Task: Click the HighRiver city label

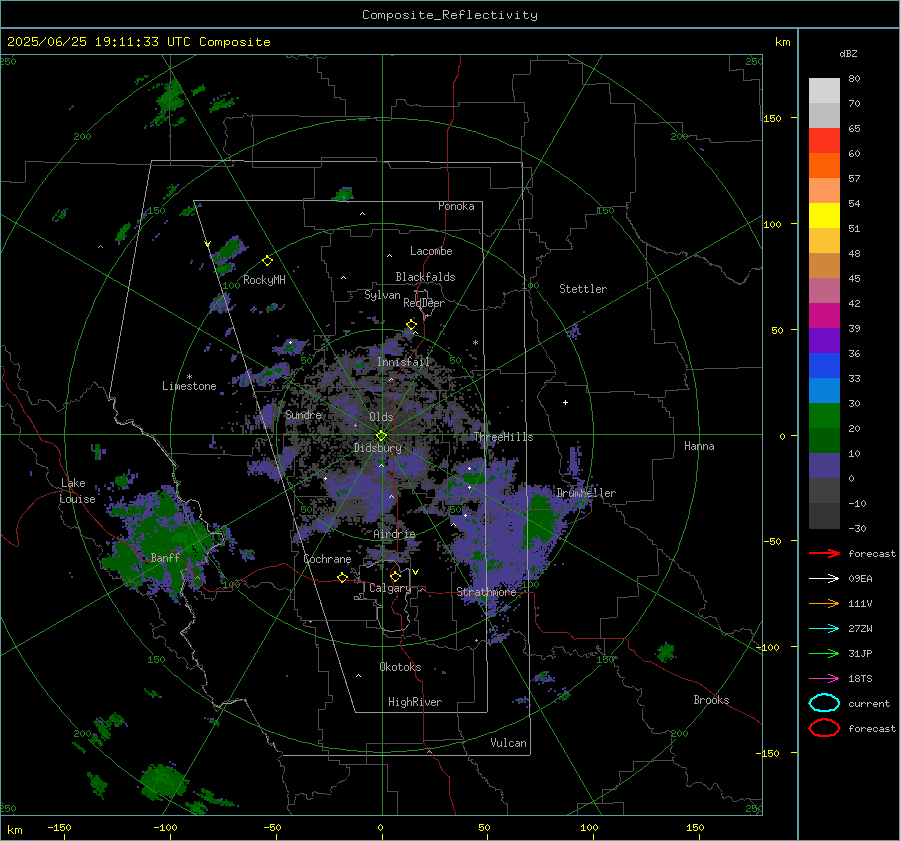Action: click(x=415, y=702)
